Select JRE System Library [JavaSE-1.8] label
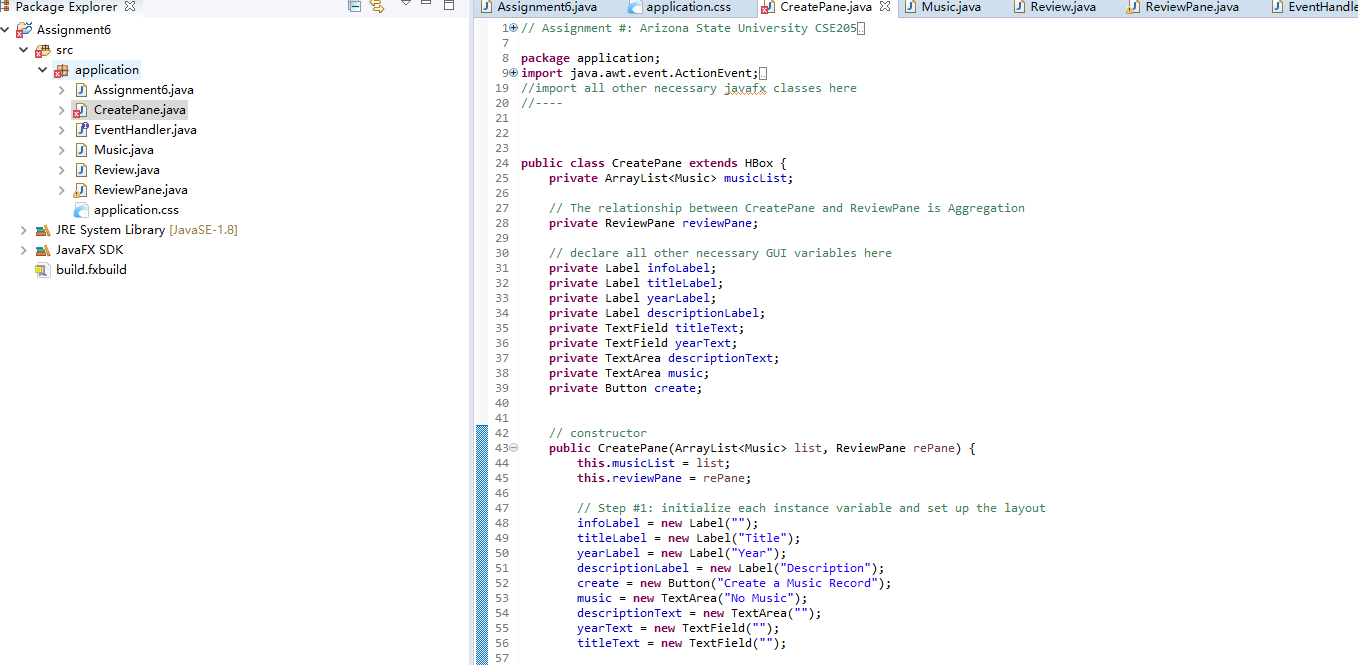 pyautogui.click(x=147, y=230)
